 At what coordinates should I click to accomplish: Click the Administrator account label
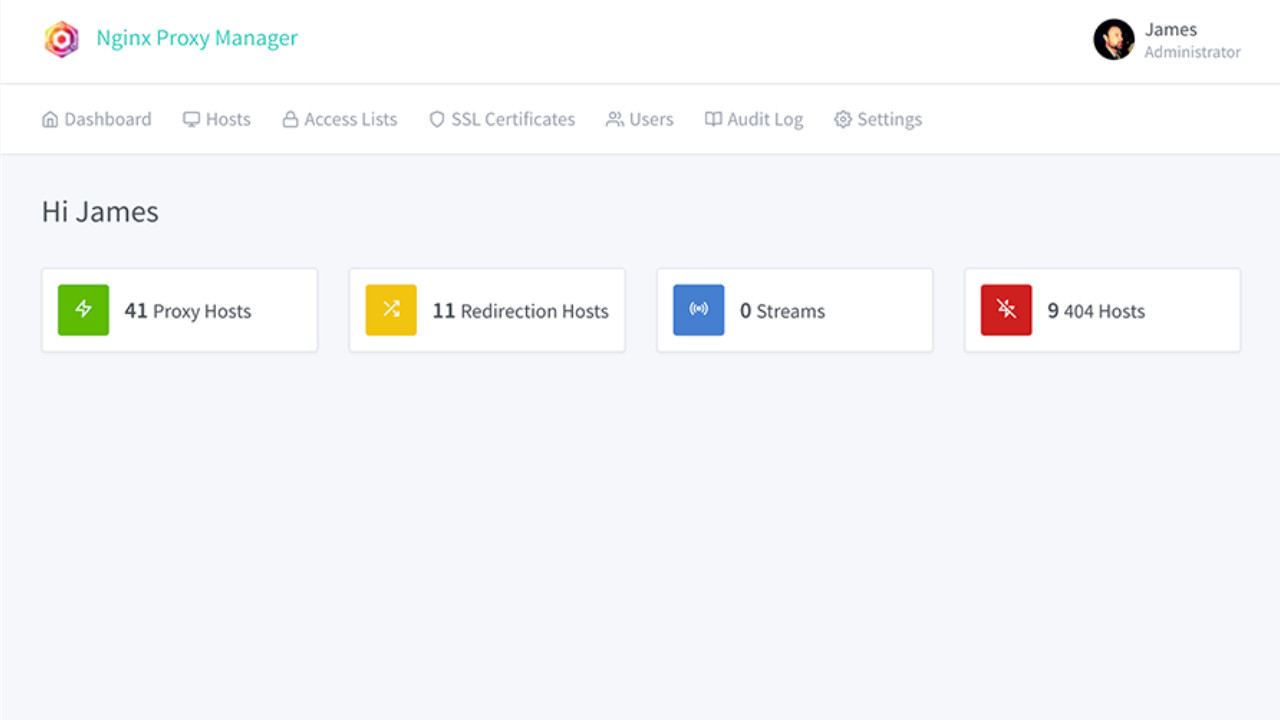pos(1192,52)
